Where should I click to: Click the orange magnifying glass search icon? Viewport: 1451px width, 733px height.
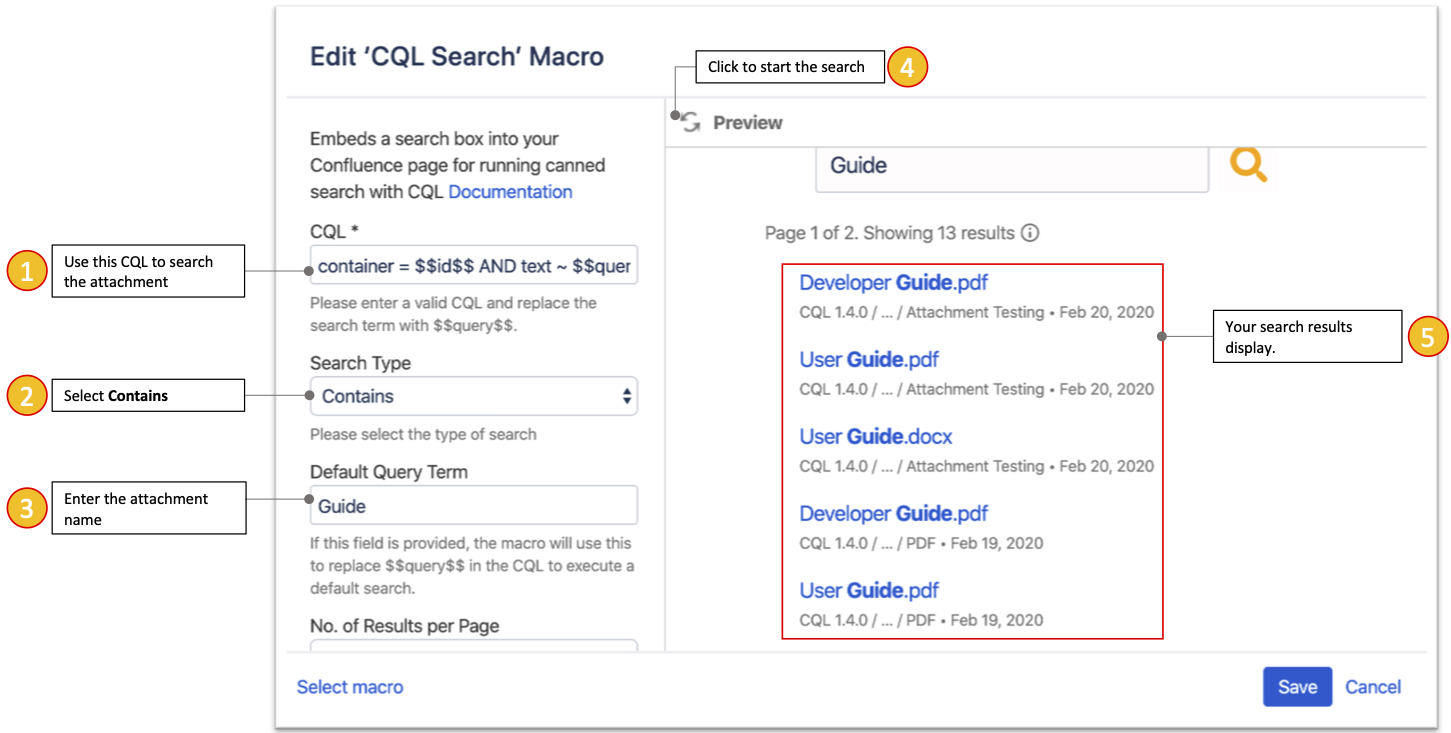(1248, 165)
